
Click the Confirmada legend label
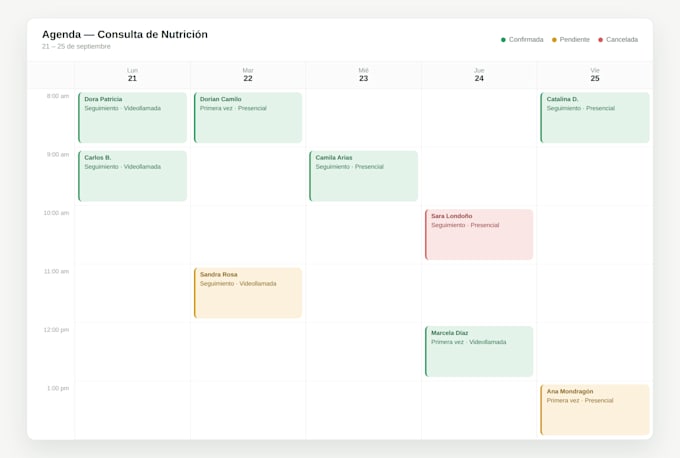[x=526, y=39]
